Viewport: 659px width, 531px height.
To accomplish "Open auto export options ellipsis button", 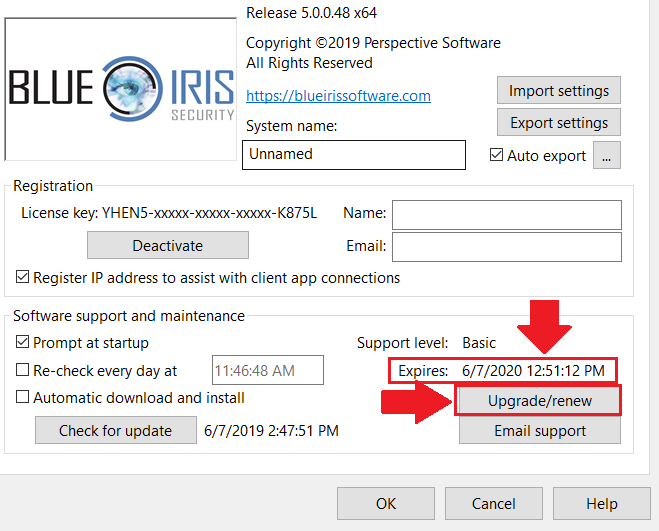I will coord(606,155).
